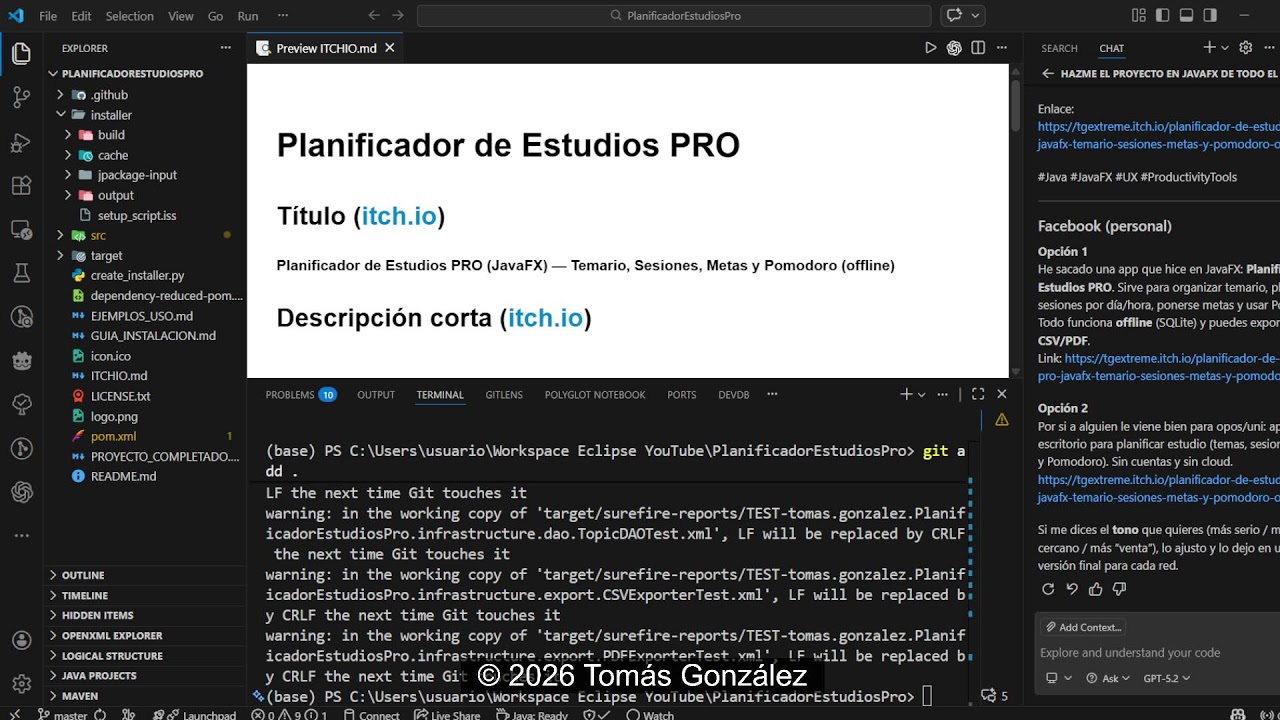Open Source Control view in activity bar
The image size is (1280, 720).
21,98
